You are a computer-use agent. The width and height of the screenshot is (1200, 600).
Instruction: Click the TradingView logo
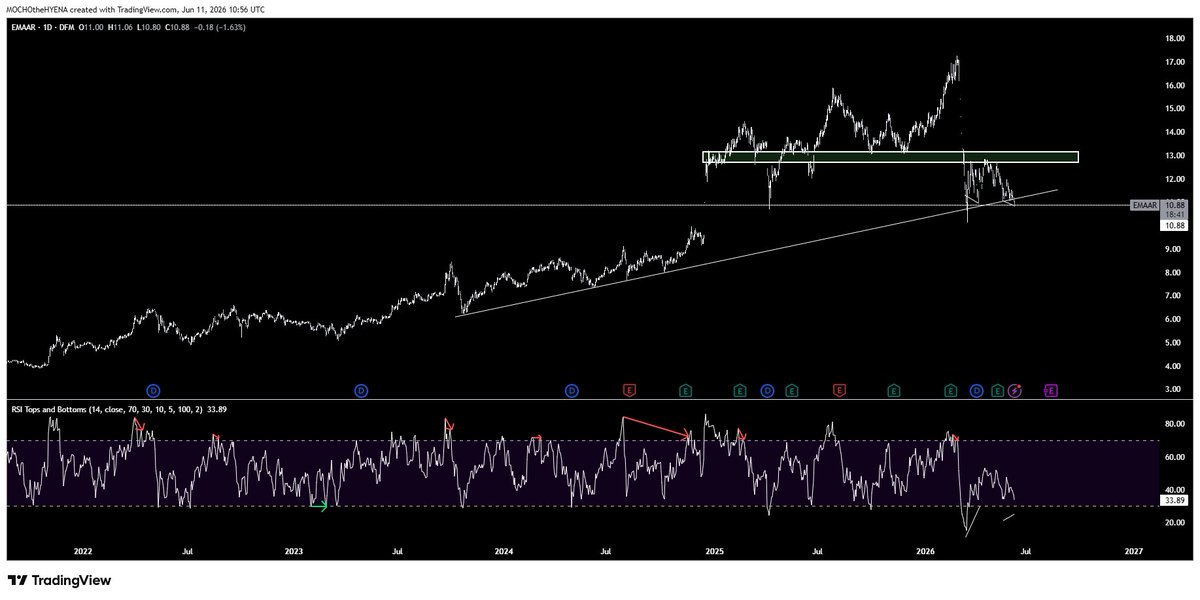click(x=59, y=581)
